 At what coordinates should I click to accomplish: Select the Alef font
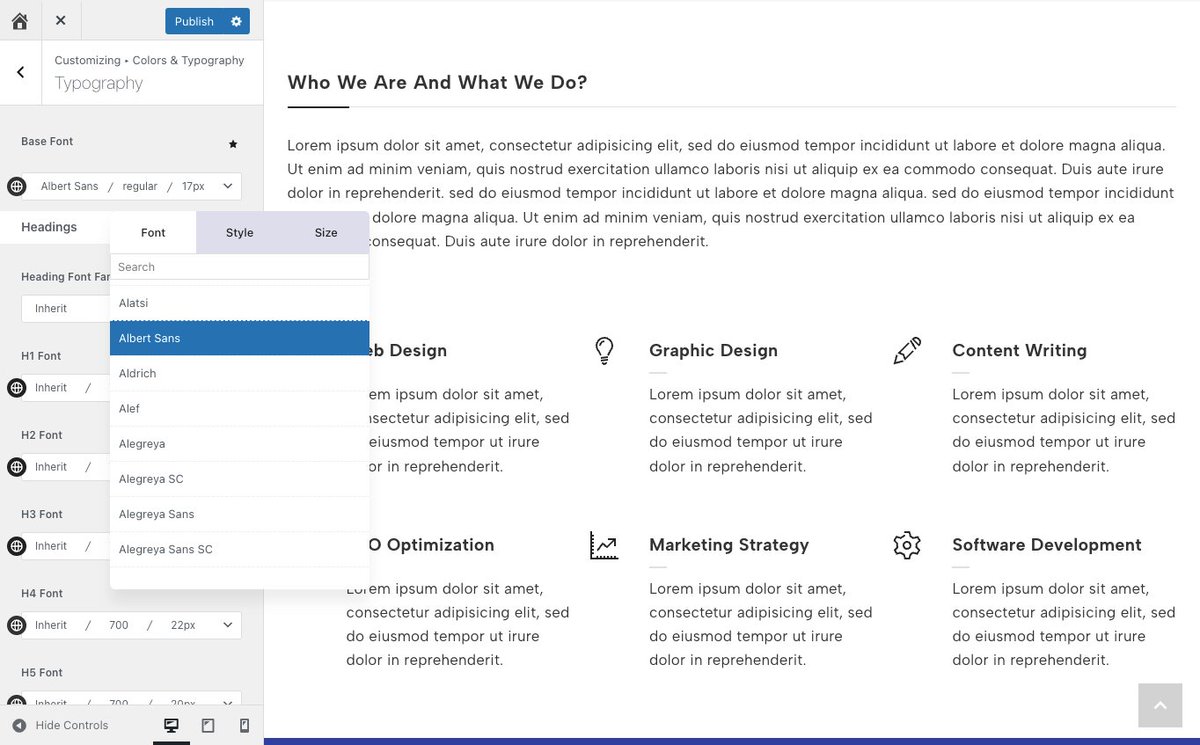pyautogui.click(x=240, y=408)
